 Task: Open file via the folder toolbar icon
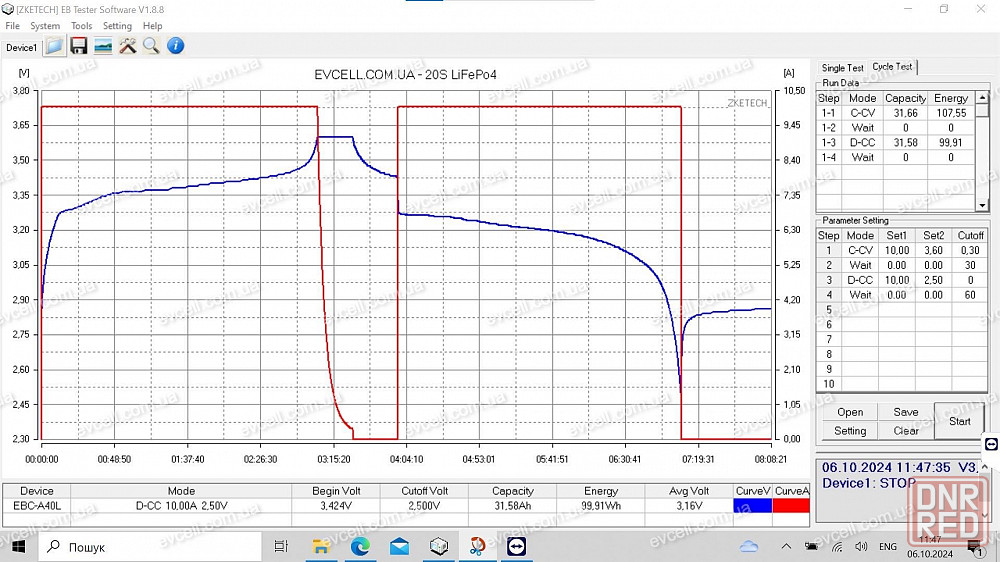click(x=55, y=46)
